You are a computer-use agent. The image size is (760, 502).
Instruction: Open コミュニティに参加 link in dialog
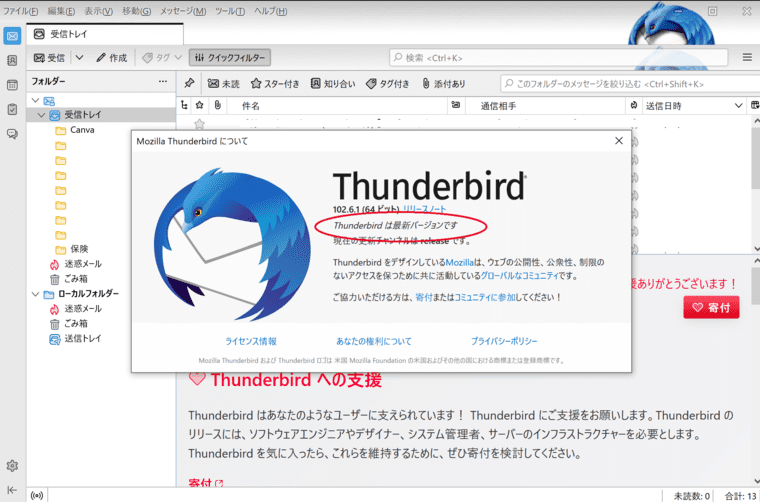coord(485,297)
